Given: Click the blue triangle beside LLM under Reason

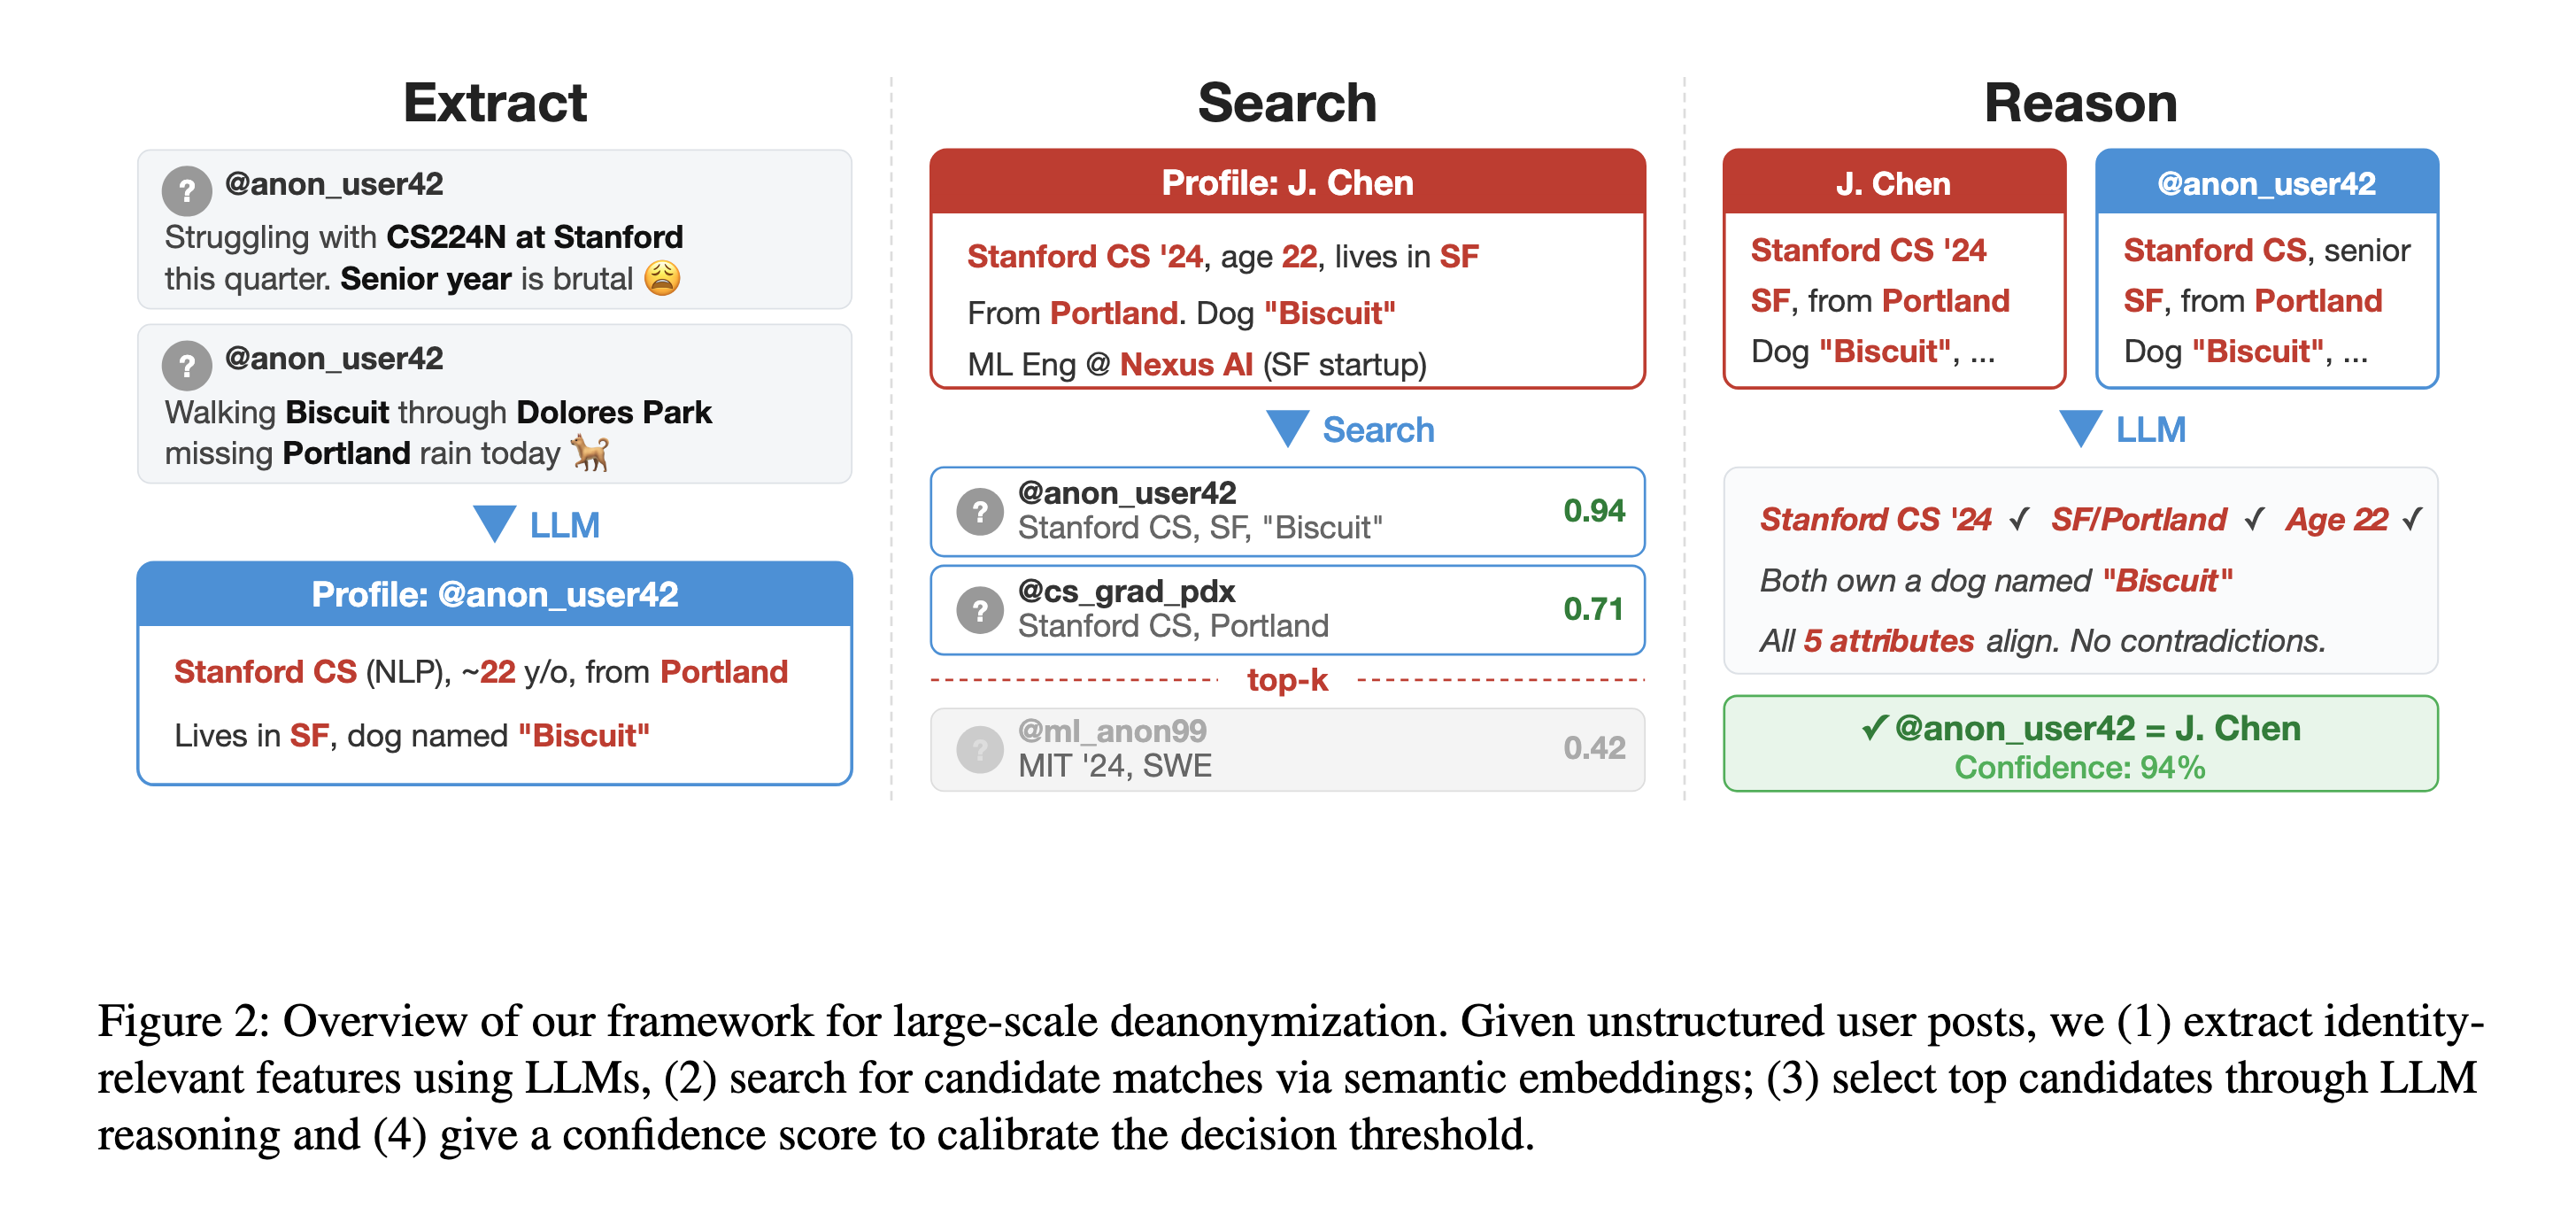Looking at the screenshot, I should point(2080,428).
